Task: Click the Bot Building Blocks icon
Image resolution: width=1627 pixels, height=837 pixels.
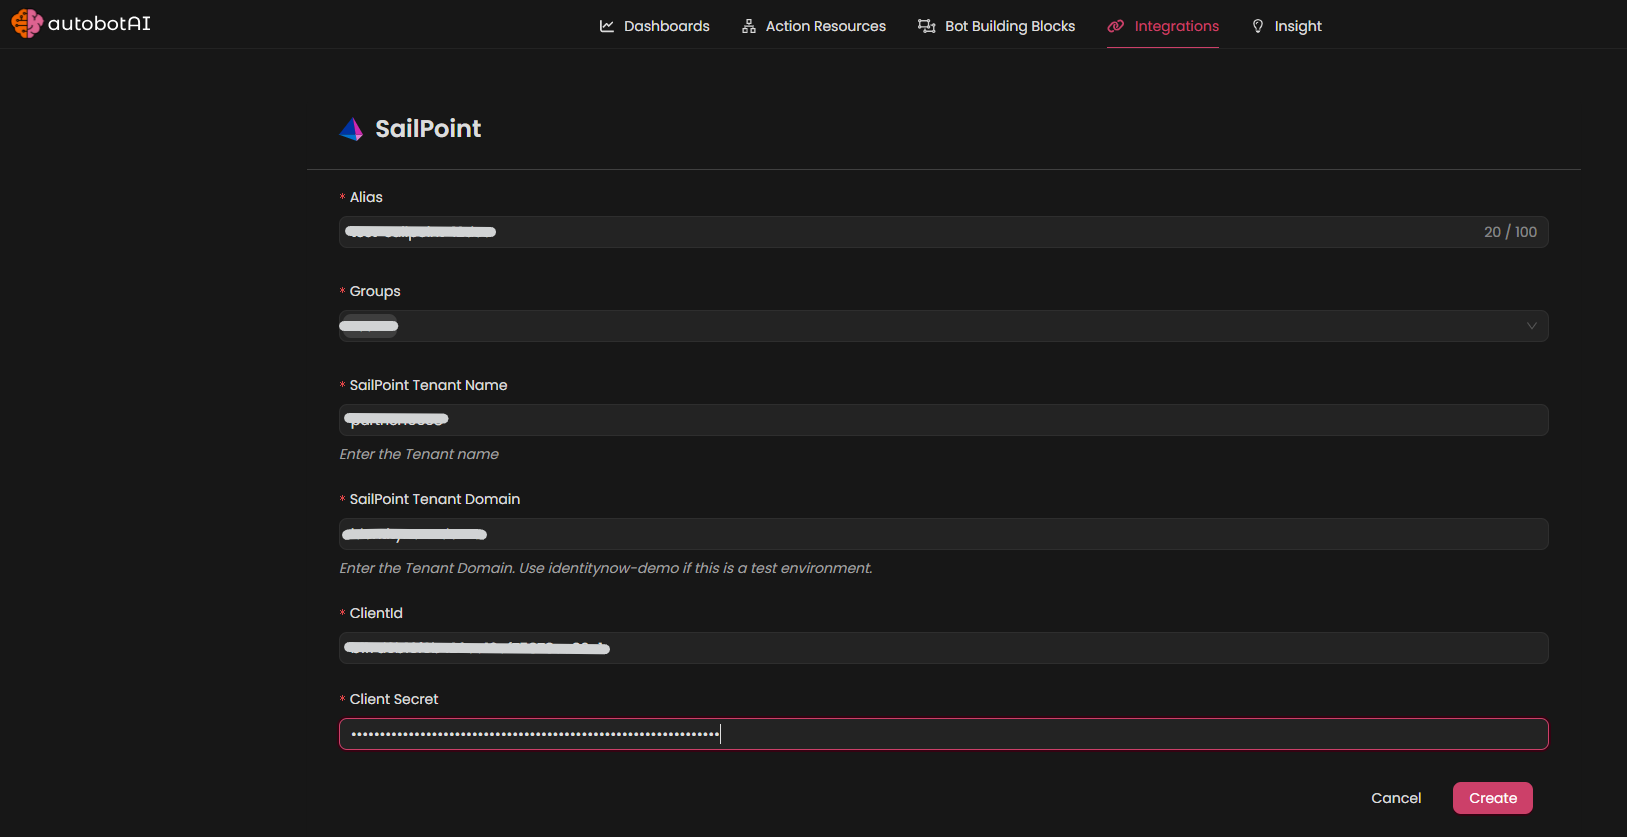Action: pos(927,26)
